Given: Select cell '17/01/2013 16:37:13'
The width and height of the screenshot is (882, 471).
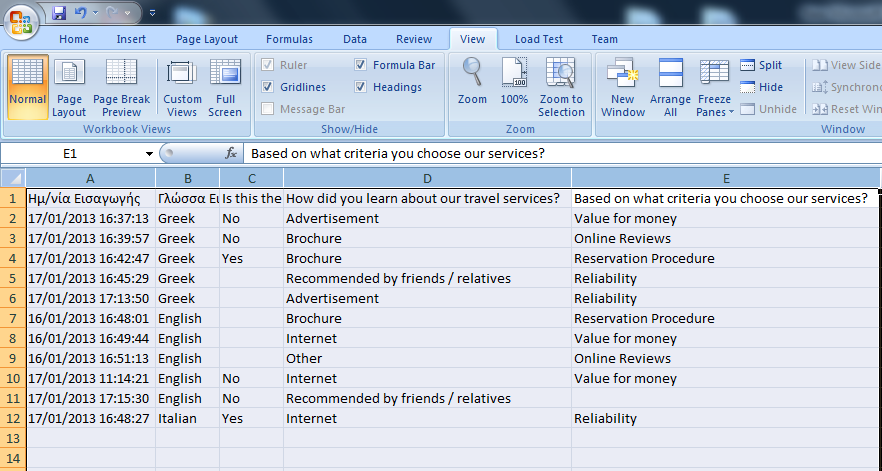Looking at the screenshot, I should (x=91, y=218).
